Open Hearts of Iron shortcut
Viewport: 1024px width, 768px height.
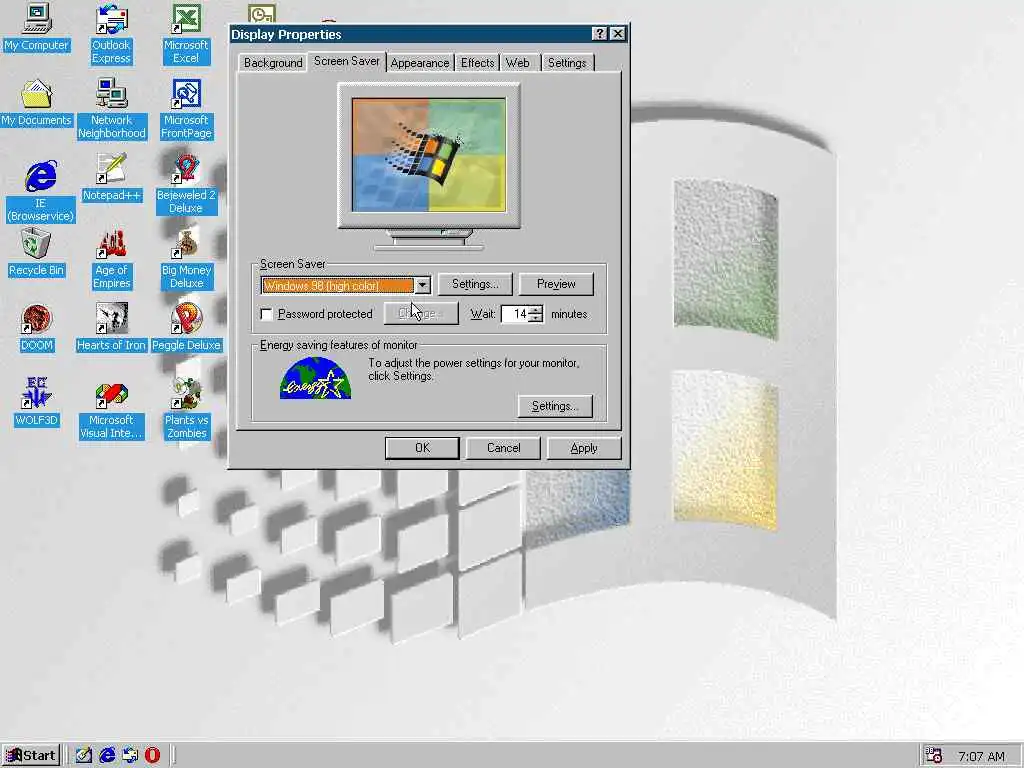point(112,328)
